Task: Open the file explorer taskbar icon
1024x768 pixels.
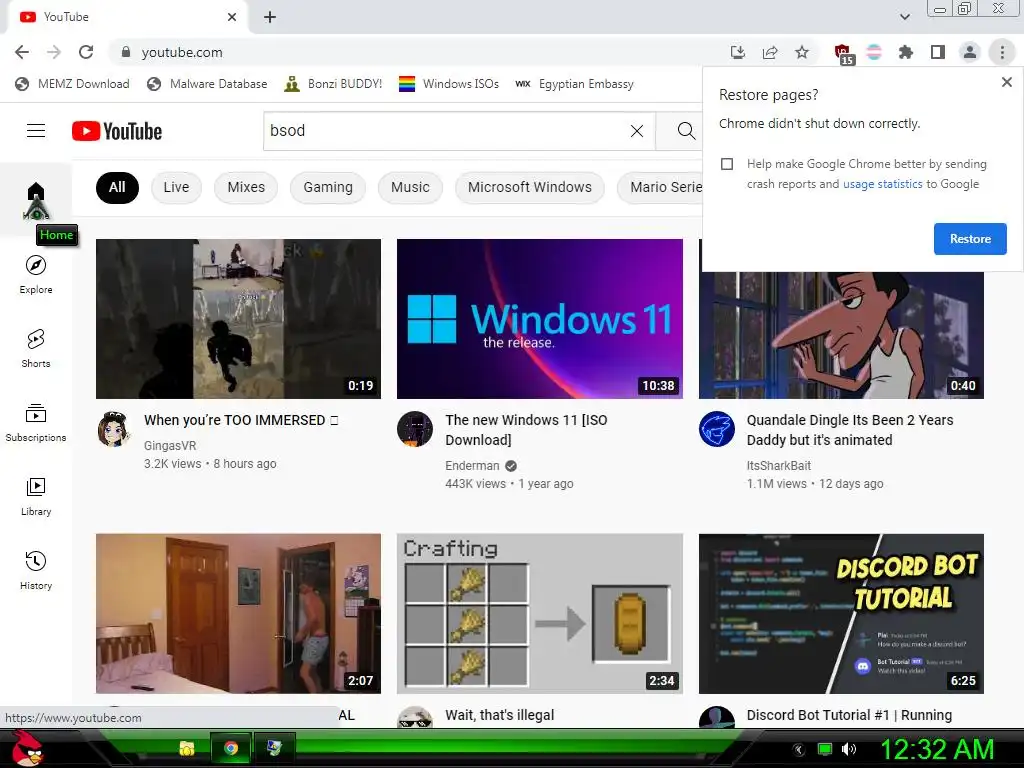Action: [187, 748]
